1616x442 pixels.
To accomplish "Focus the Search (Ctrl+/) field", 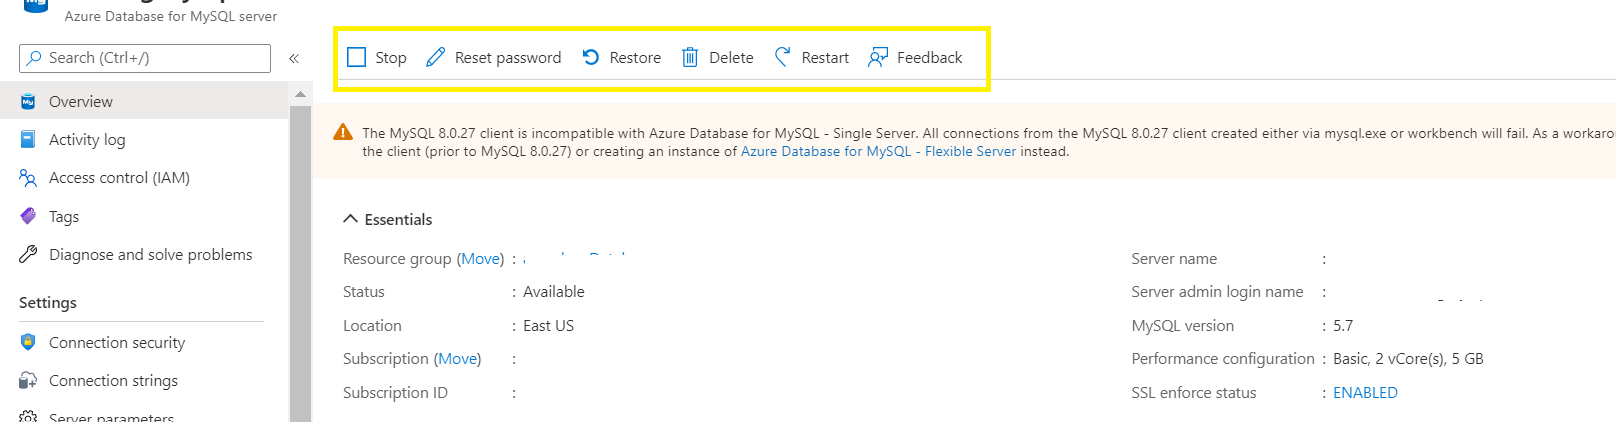I will click(x=145, y=58).
